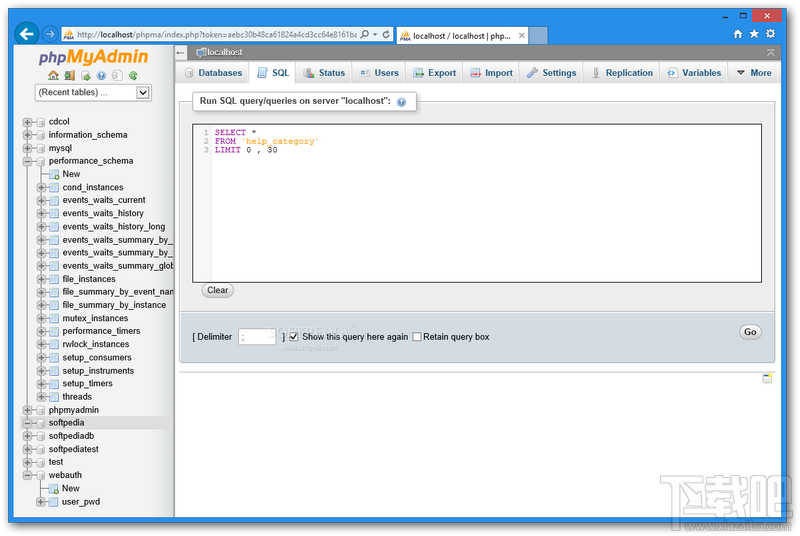Open browser Tools gear icon

pos(770,34)
